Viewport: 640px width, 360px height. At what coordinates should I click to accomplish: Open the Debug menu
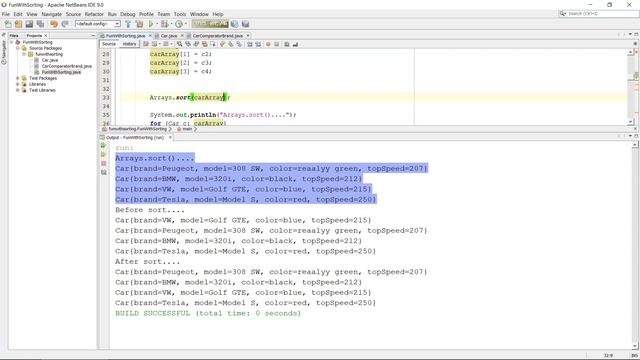pyautogui.click(x=128, y=14)
